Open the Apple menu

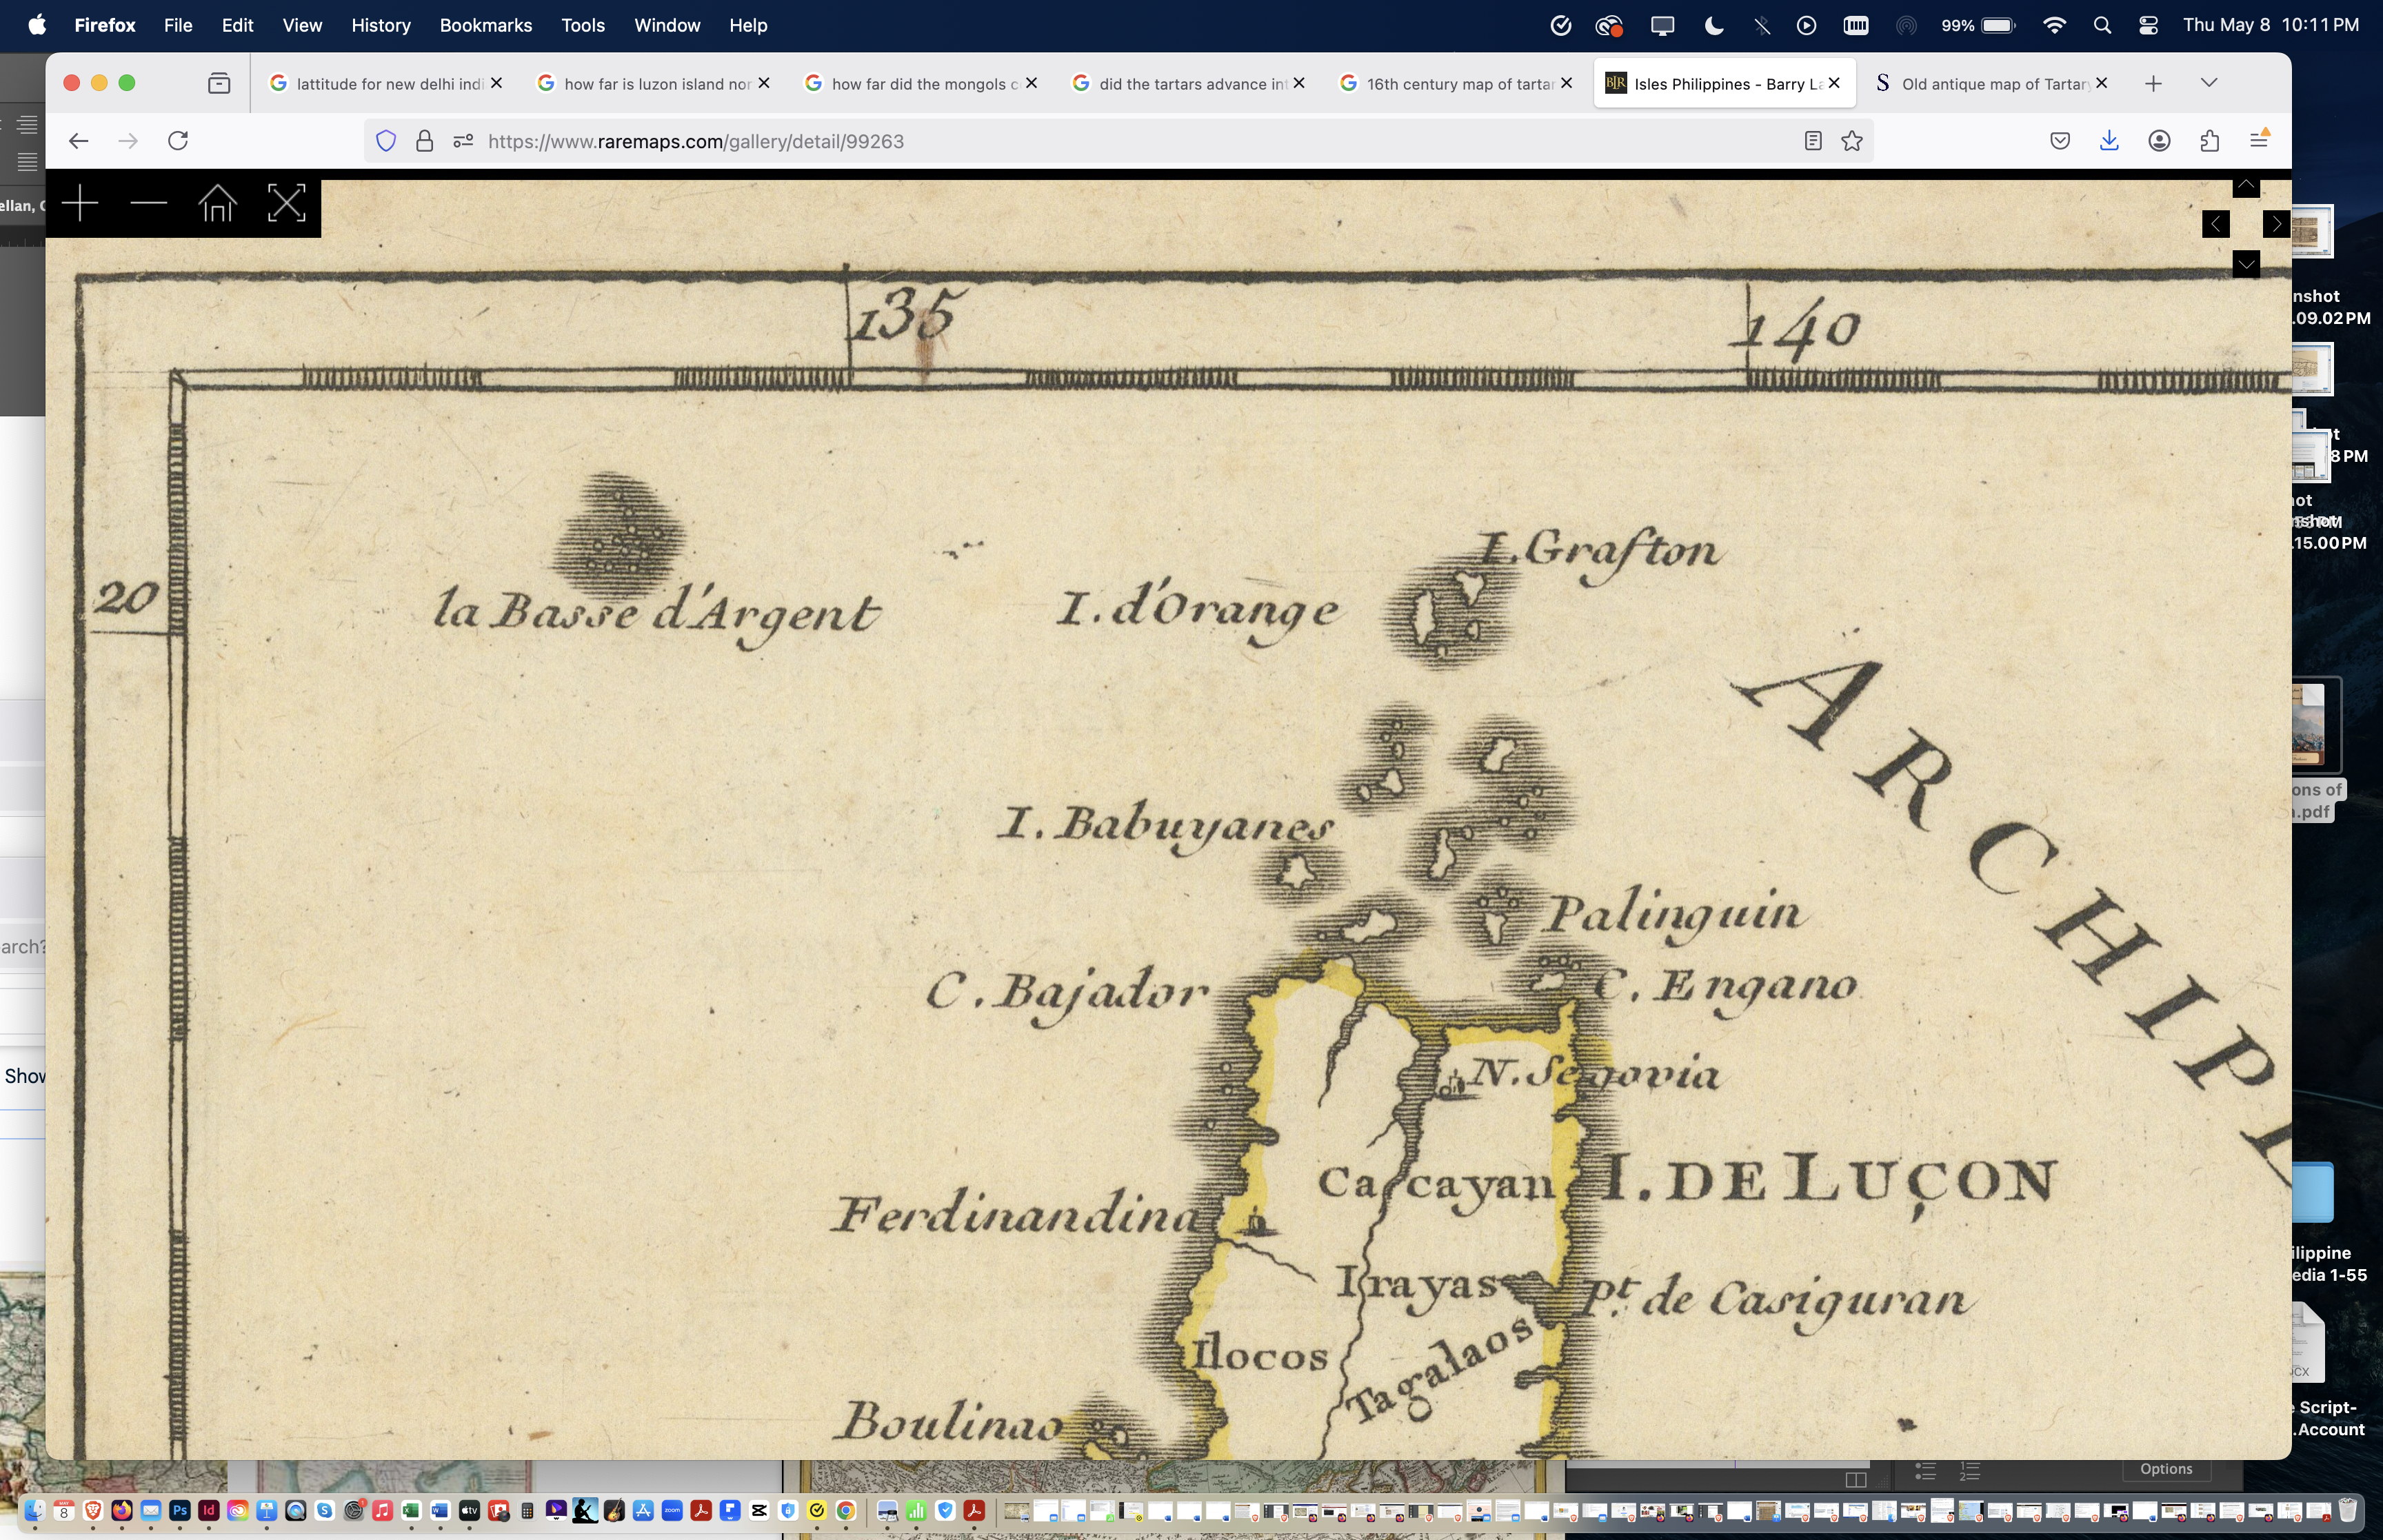click(x=37, y=25)
